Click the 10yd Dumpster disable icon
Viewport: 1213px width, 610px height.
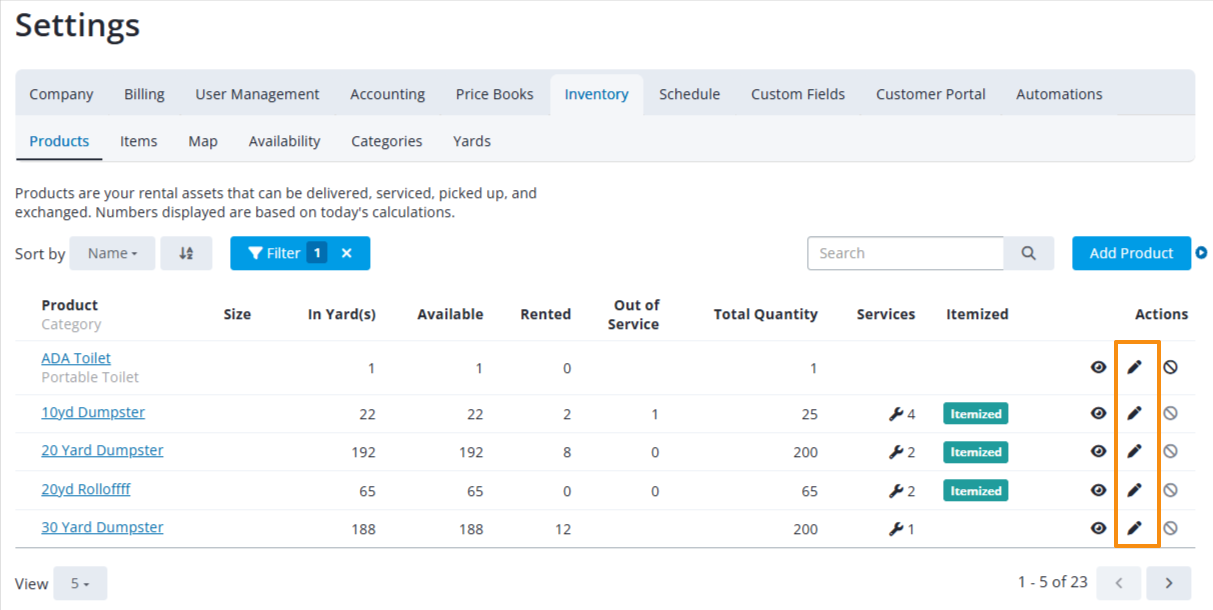click(x=1170, y=413)
